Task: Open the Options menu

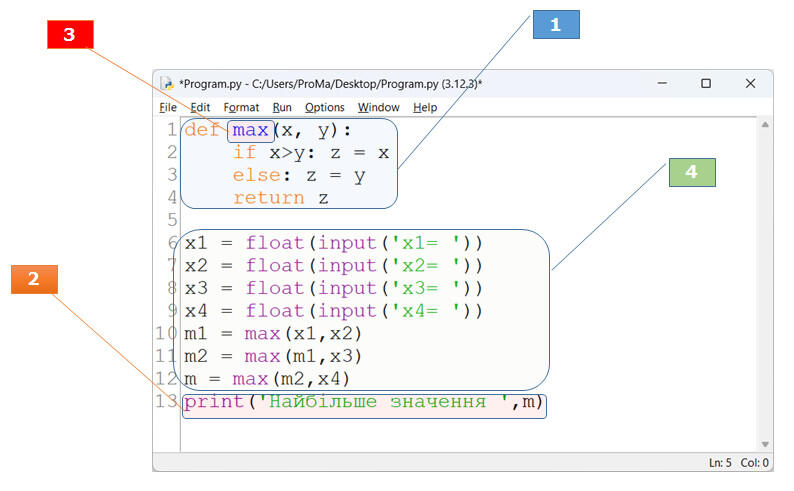Action: click(x=325, y=108)
